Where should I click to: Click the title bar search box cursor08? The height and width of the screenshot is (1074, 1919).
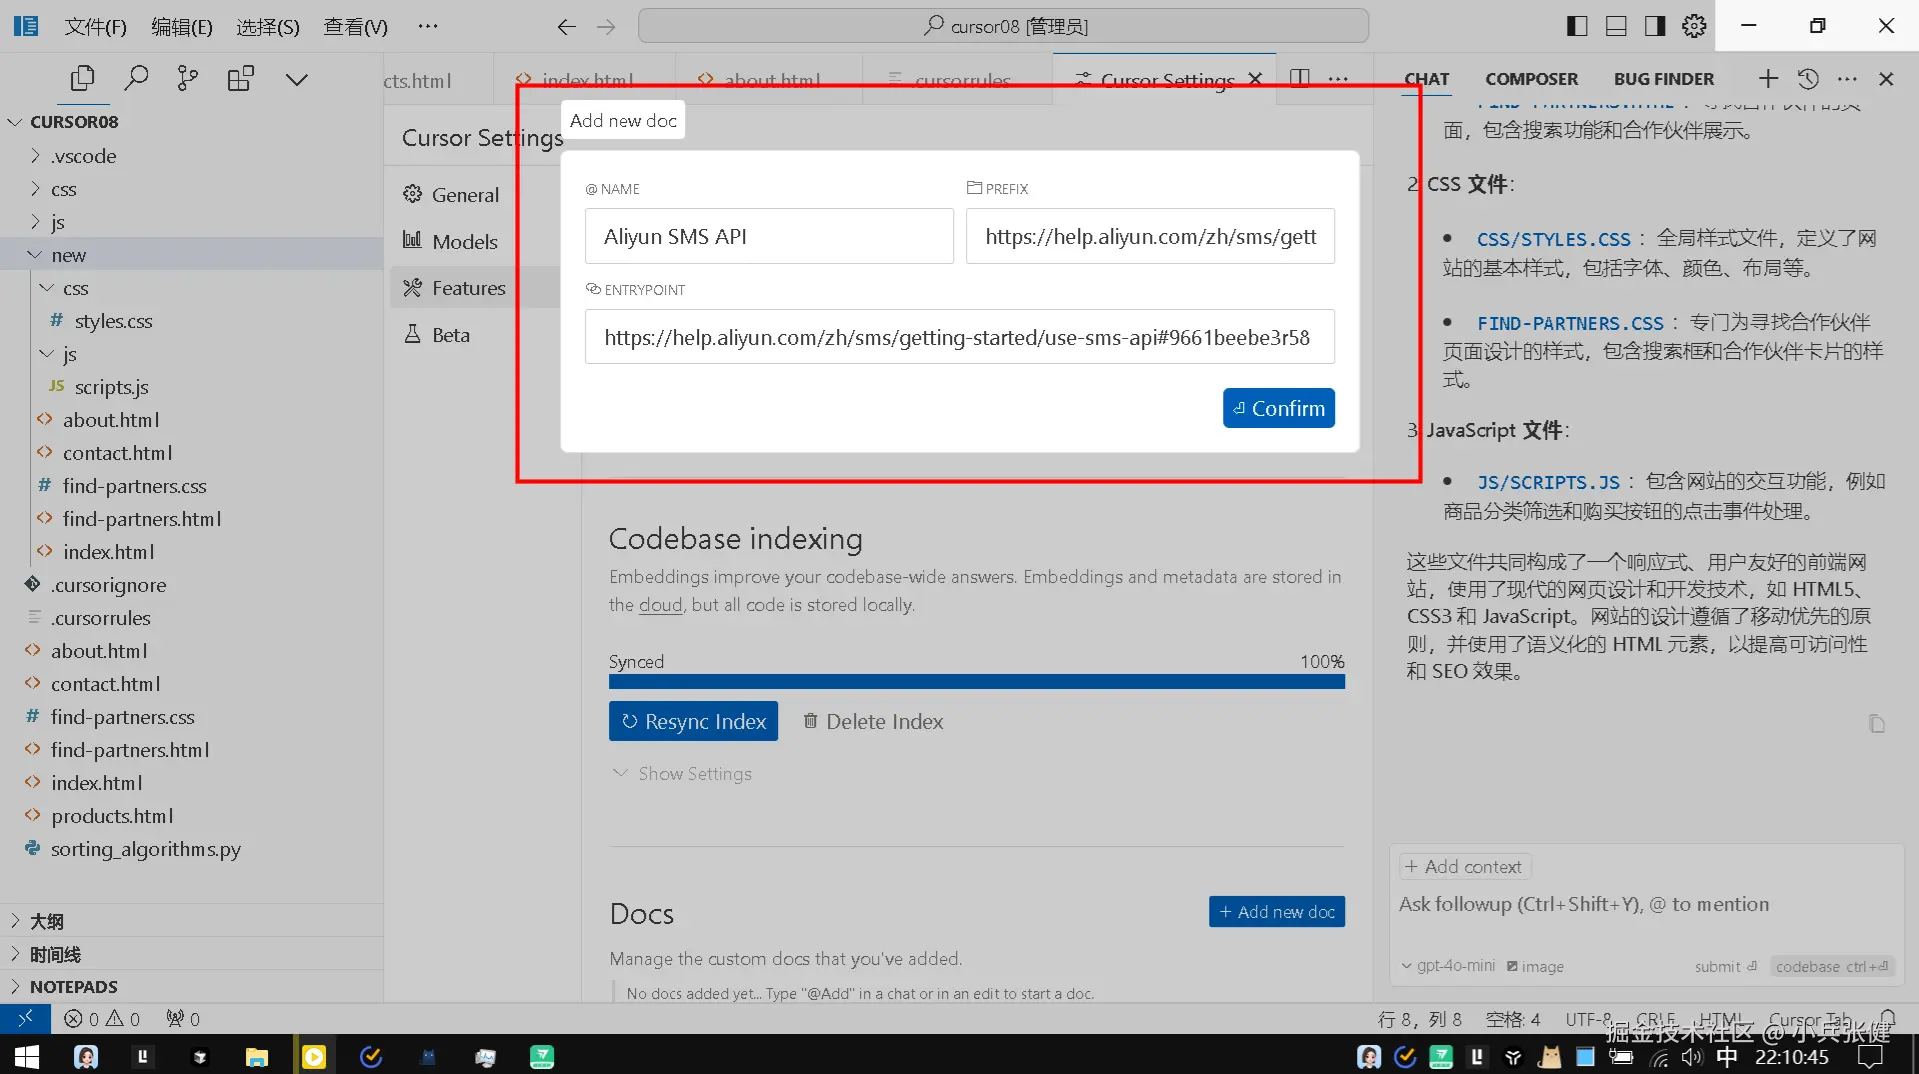tap(1003, 26)
